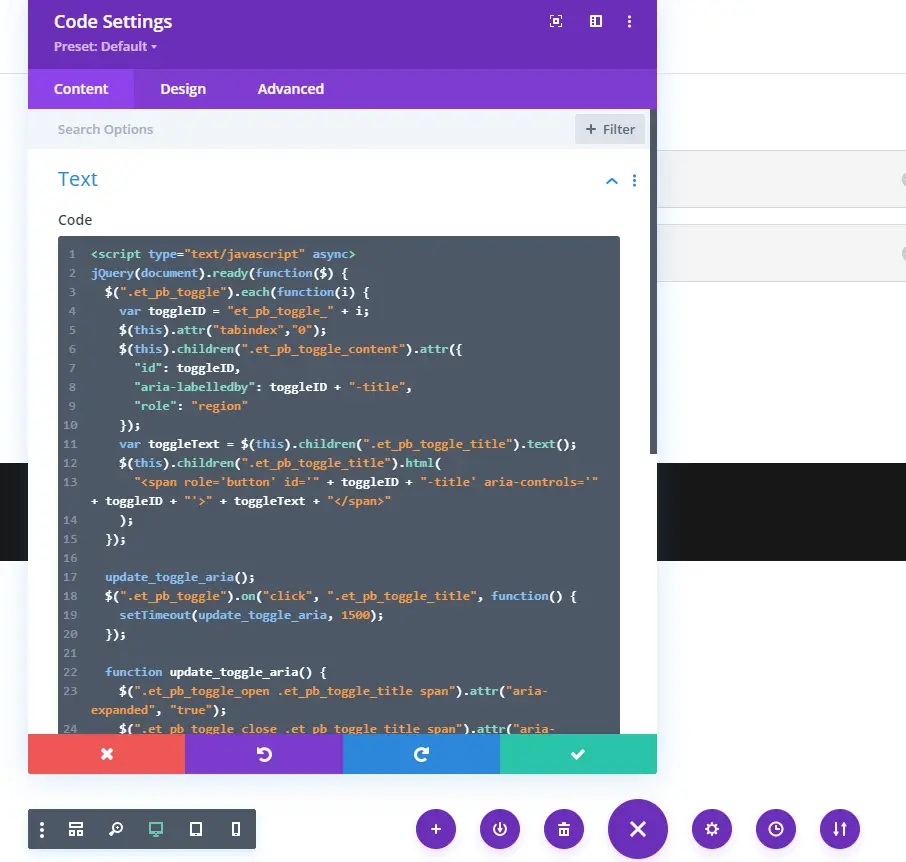Click the snap-to-side panel icon in header
The width and height of the screenshot is (906, 862).
point(595,21)
